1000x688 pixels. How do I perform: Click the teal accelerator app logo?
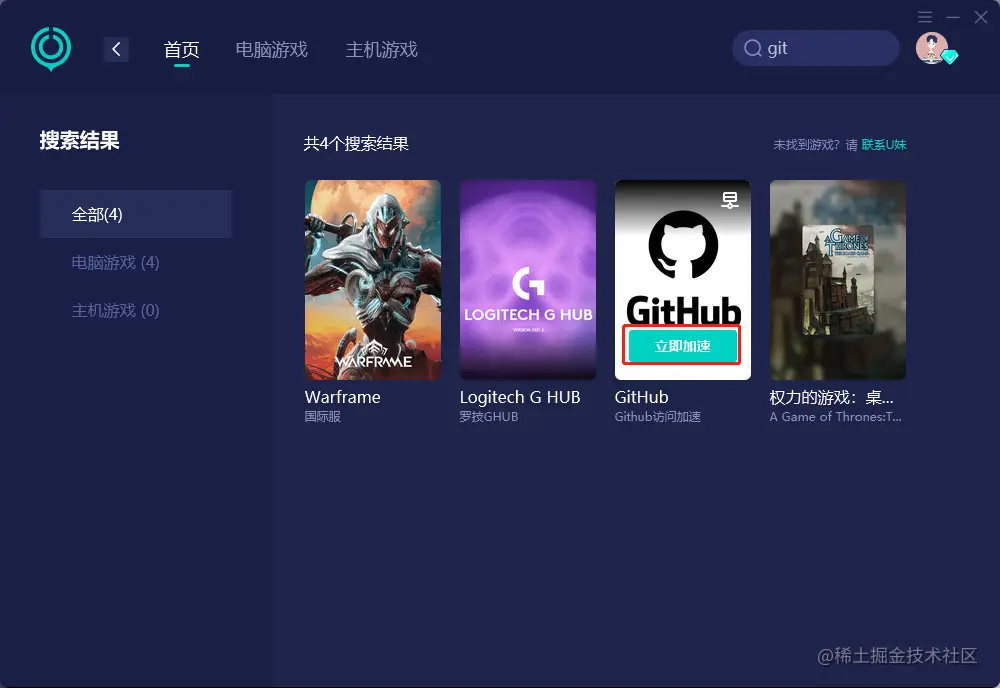pyautogui.click(x=51, y=48)
